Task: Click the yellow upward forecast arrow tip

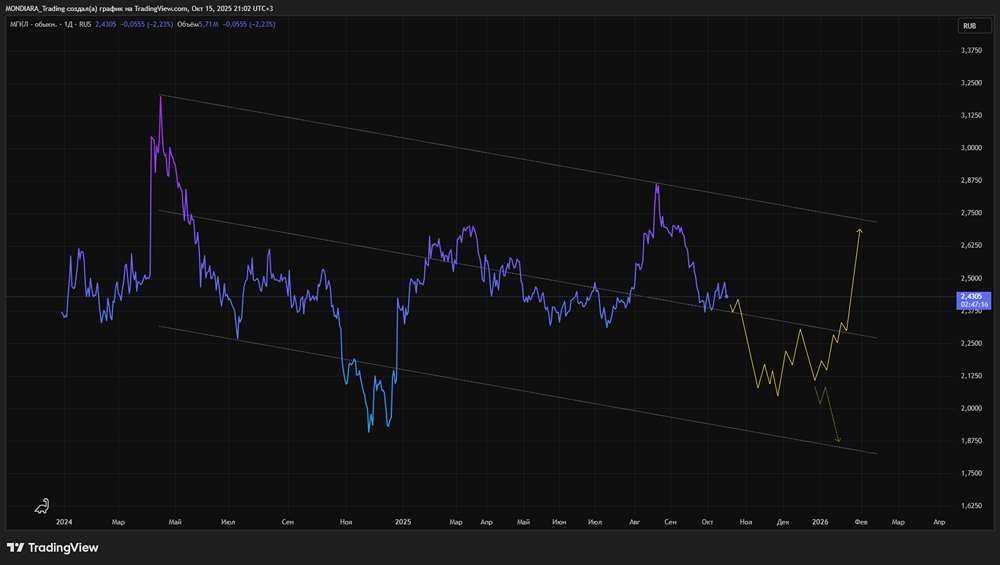Action: 860,230
